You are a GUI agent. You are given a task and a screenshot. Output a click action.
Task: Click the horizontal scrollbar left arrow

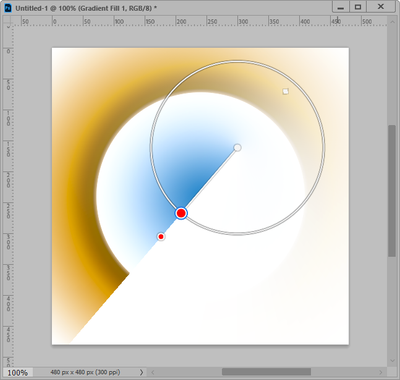(x=153, y=372)
